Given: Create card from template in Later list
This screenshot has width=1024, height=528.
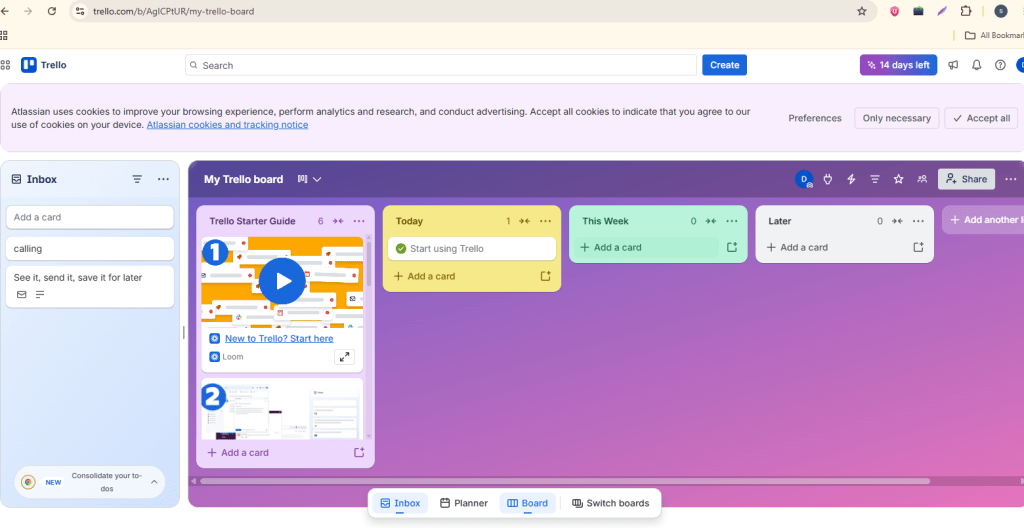Looking at the screenshot, I should click(x=919, y=248).
